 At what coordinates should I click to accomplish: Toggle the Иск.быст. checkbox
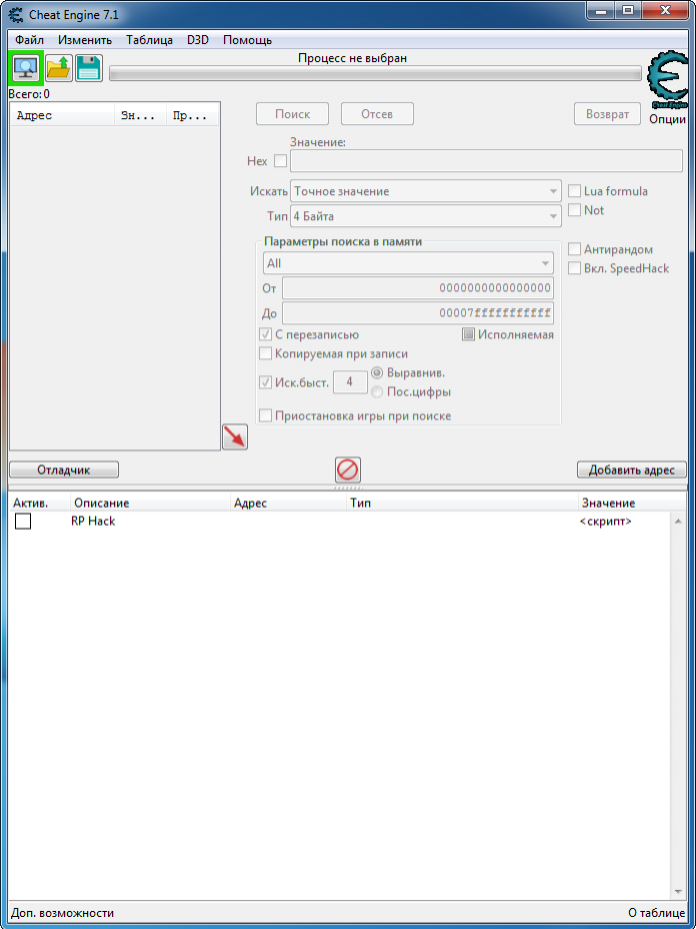tap(265, 382)
